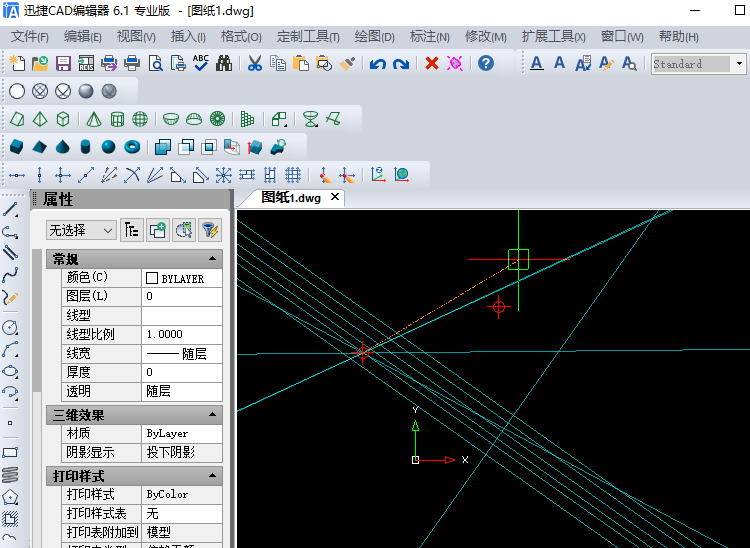Collapse the 常规 properties section
The height and width of the screenshot is (548, 750).
(214, 259)
